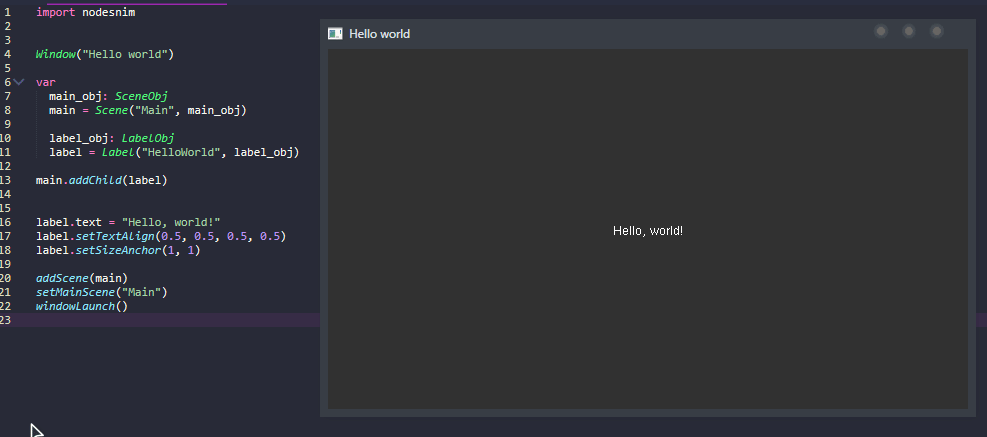The width and height of the screenshot is (987, 437).
Task: Select line number 1 in the gutter
Action: tap(7, 12)
